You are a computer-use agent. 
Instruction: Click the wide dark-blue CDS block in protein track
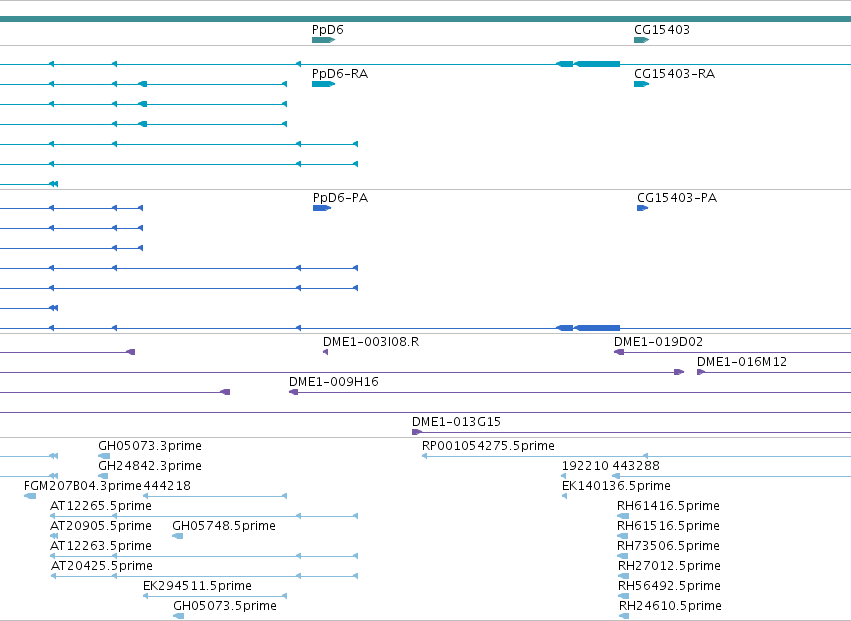click(x=597, y=328)
